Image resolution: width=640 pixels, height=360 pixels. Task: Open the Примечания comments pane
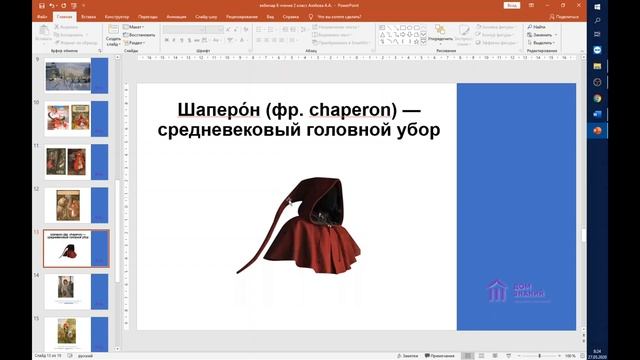[x=440, y=356]
